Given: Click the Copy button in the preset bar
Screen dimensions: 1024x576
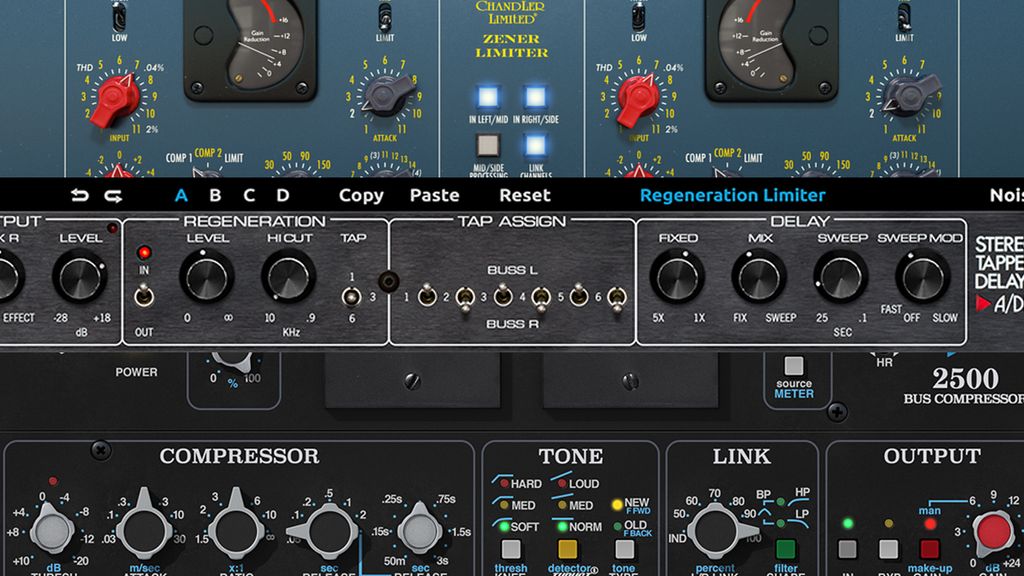Looking at the screenshot, I should [360, 195].
